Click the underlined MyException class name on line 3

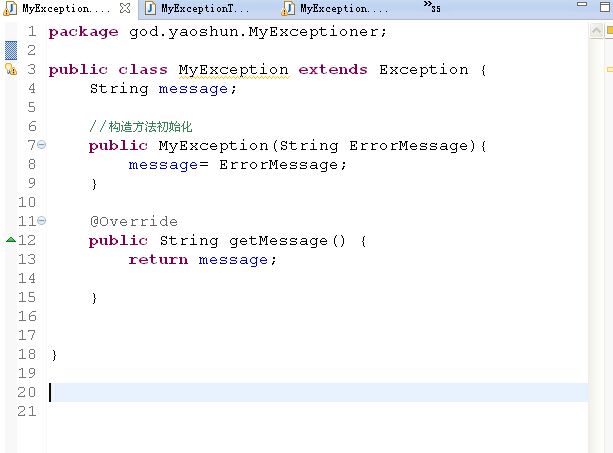(233, 70)
